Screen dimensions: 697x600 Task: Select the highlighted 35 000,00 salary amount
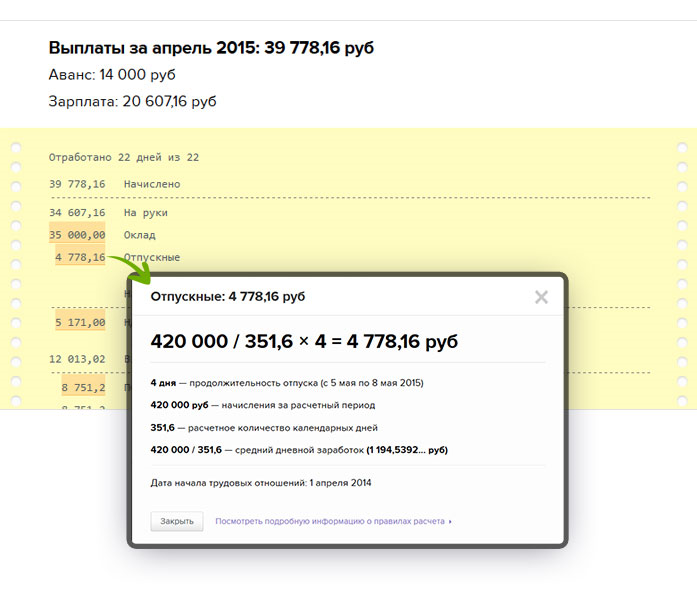[77, 235]
